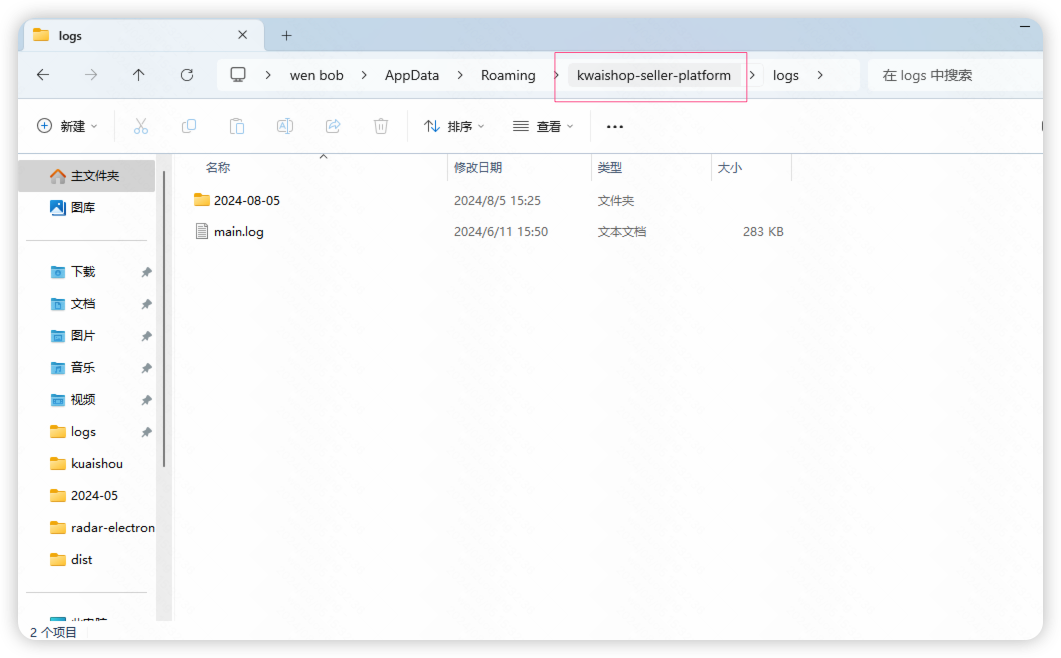Click the Copy icon in toolbar

tap(189, 126)
